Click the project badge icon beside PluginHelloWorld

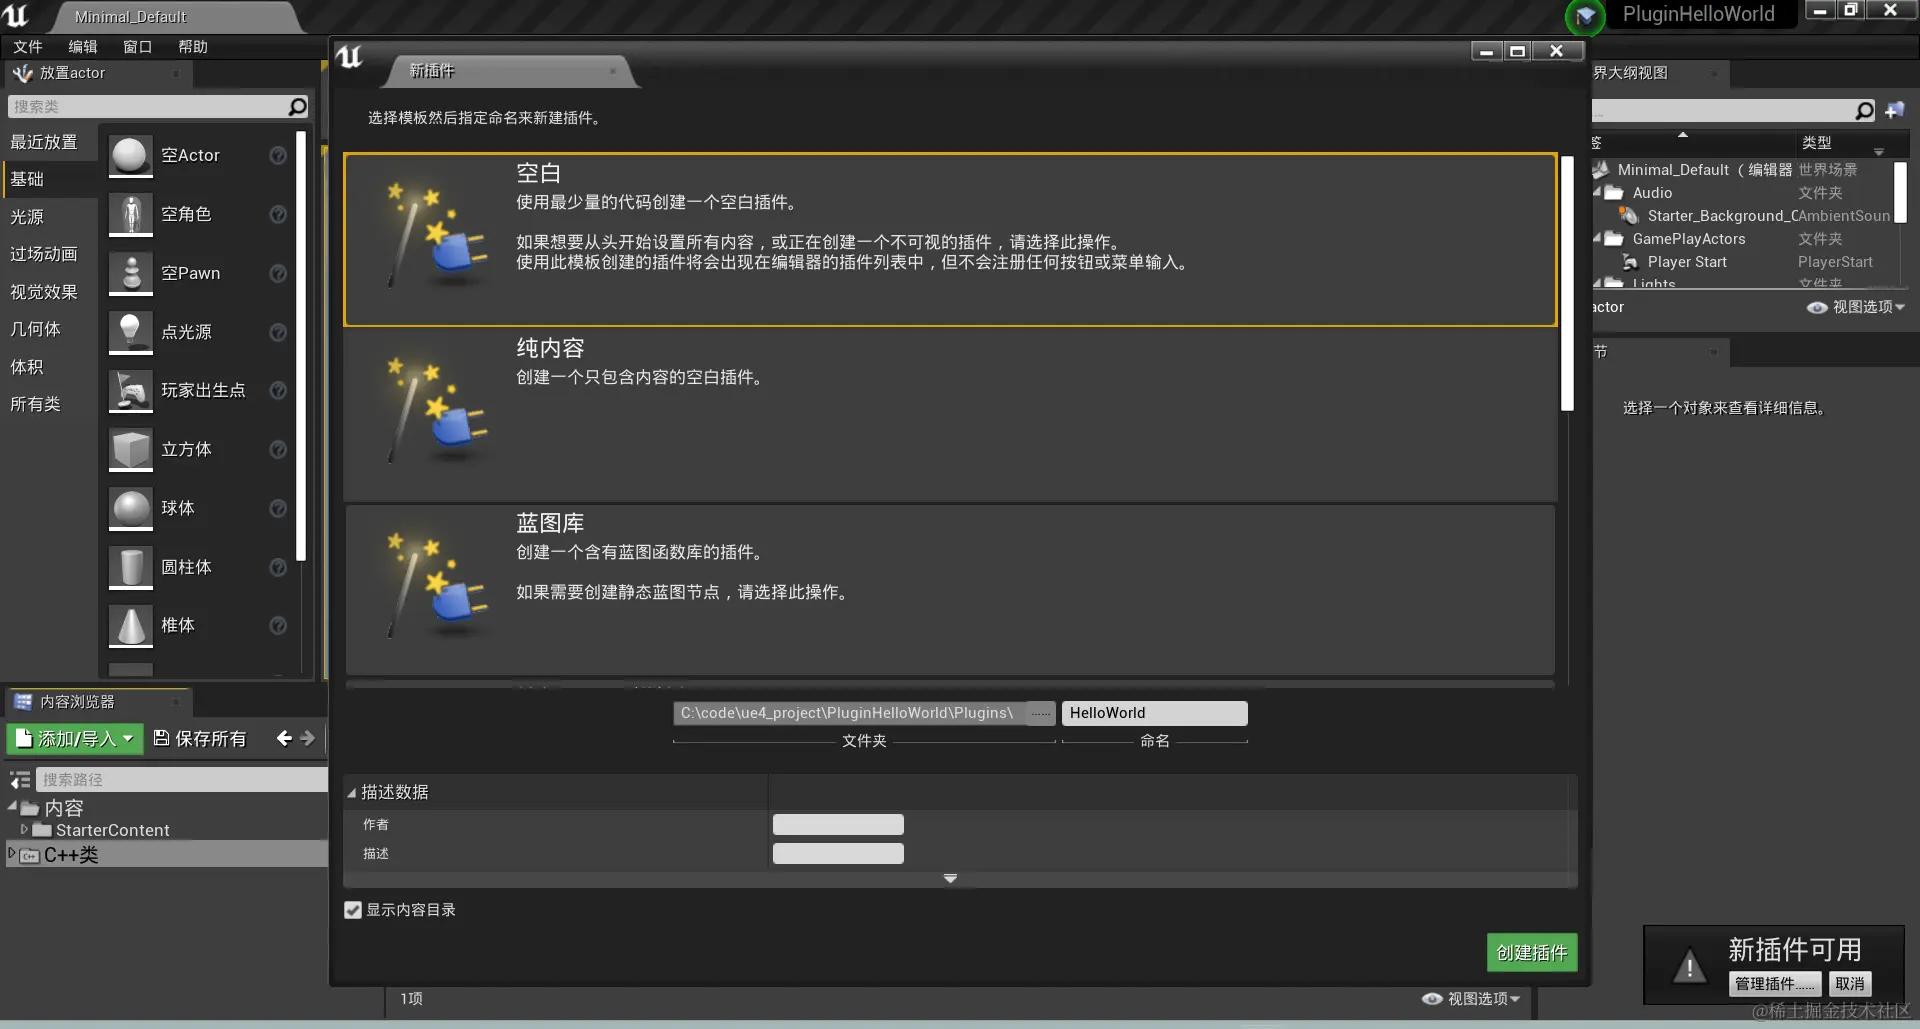point(1585,16)
